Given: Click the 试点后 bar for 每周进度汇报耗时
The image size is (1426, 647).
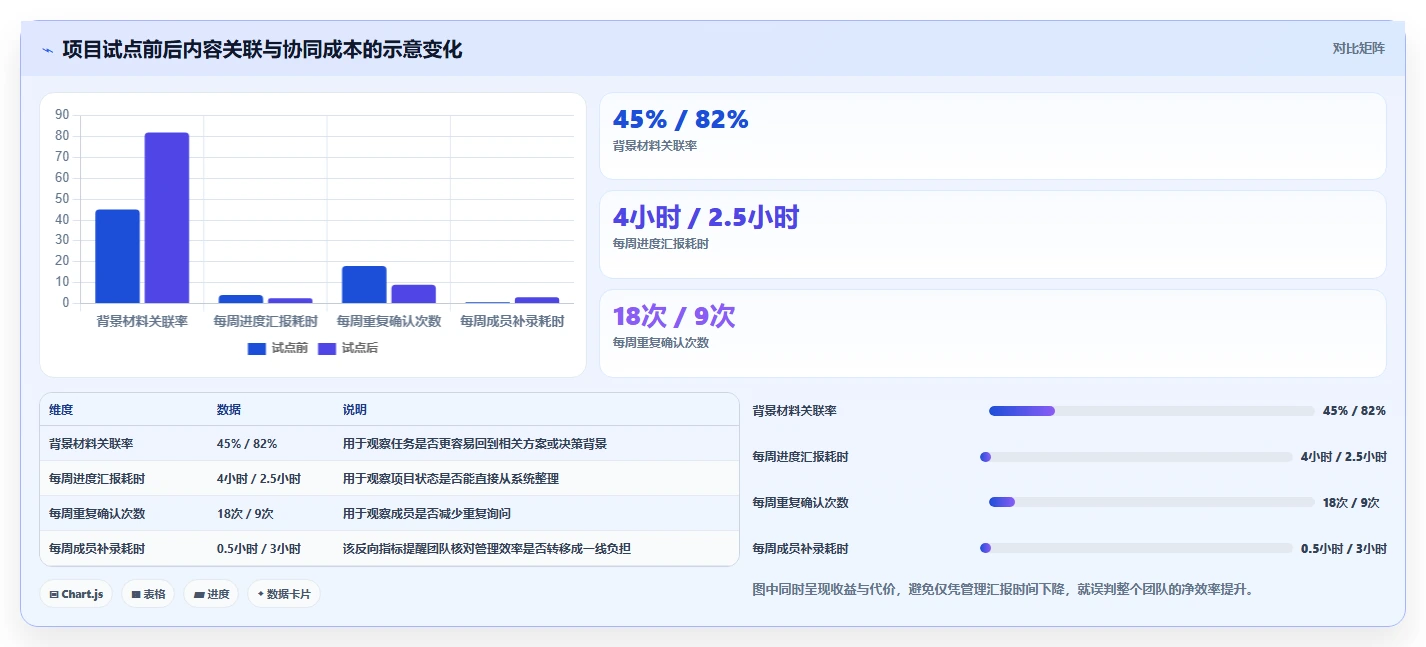Looking at the screenshot, I should click(290, 300).
